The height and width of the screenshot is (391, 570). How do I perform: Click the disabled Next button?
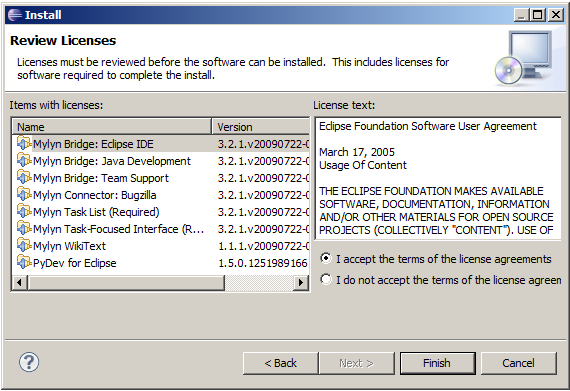pos(357,363)
